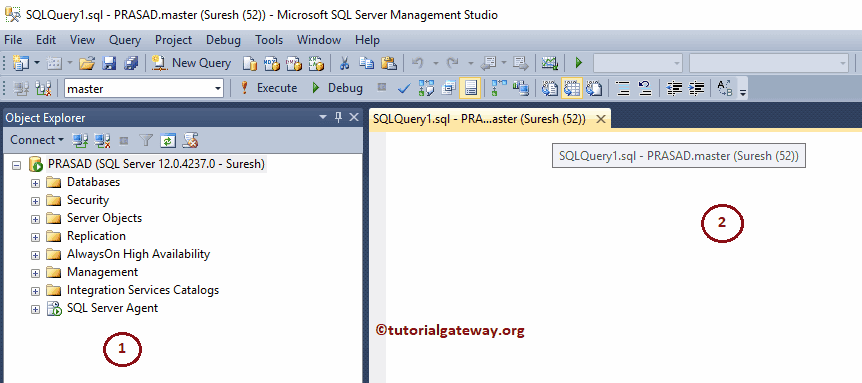Screen dimensions: 862x383
Task: Open the Tools menu
Action: pyautogui.click(x=269, y=40)
